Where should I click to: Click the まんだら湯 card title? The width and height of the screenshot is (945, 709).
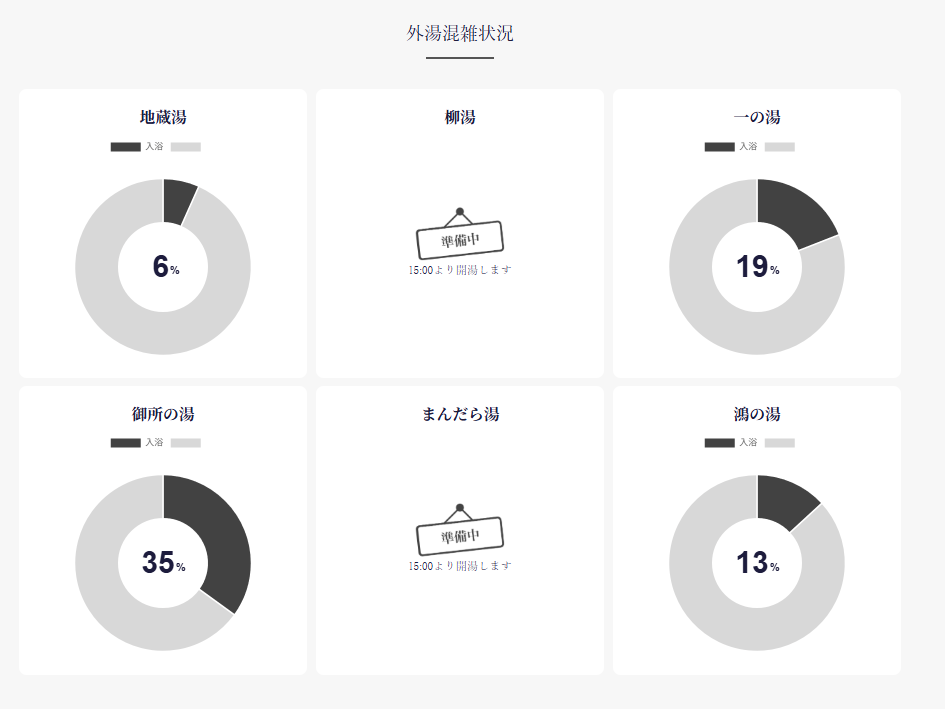tap(460, 414)
